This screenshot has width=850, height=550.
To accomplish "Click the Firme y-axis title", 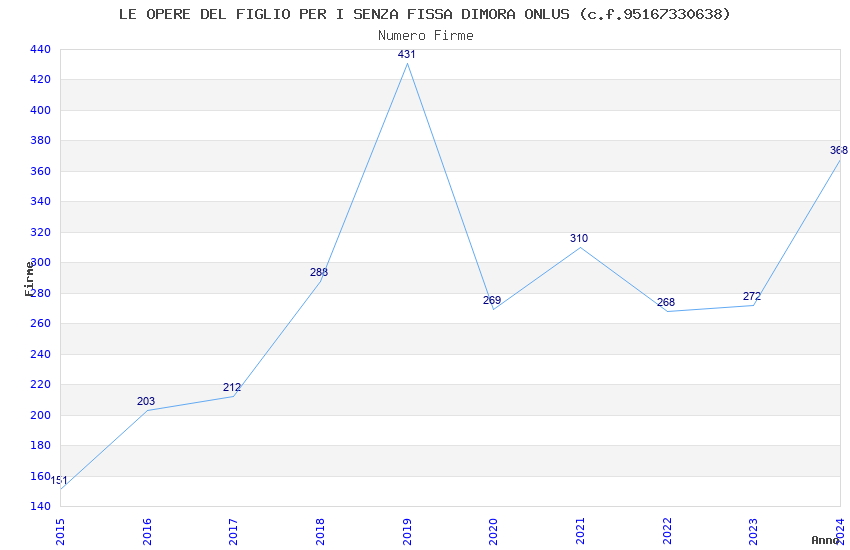I will pyautogui.click(x=29, y=279).
